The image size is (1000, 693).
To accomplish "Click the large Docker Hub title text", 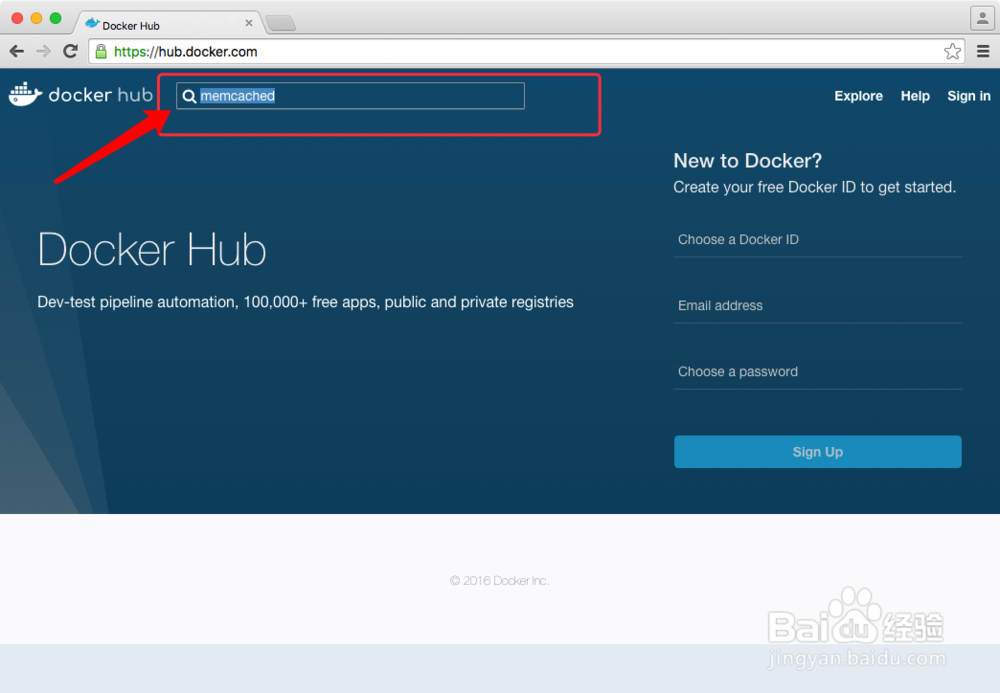I will [152, 249].
